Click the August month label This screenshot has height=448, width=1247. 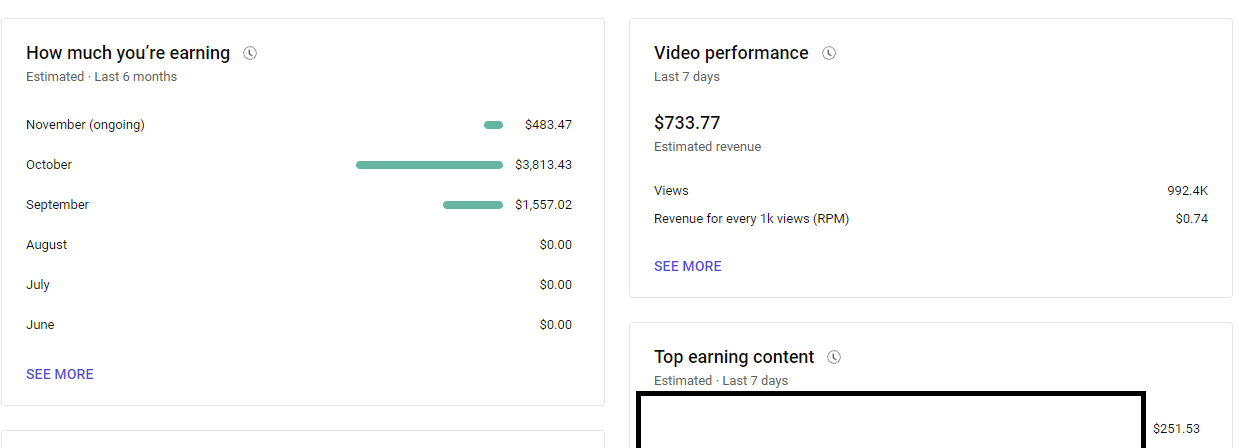pyautogui.click(x=47, y=245)
